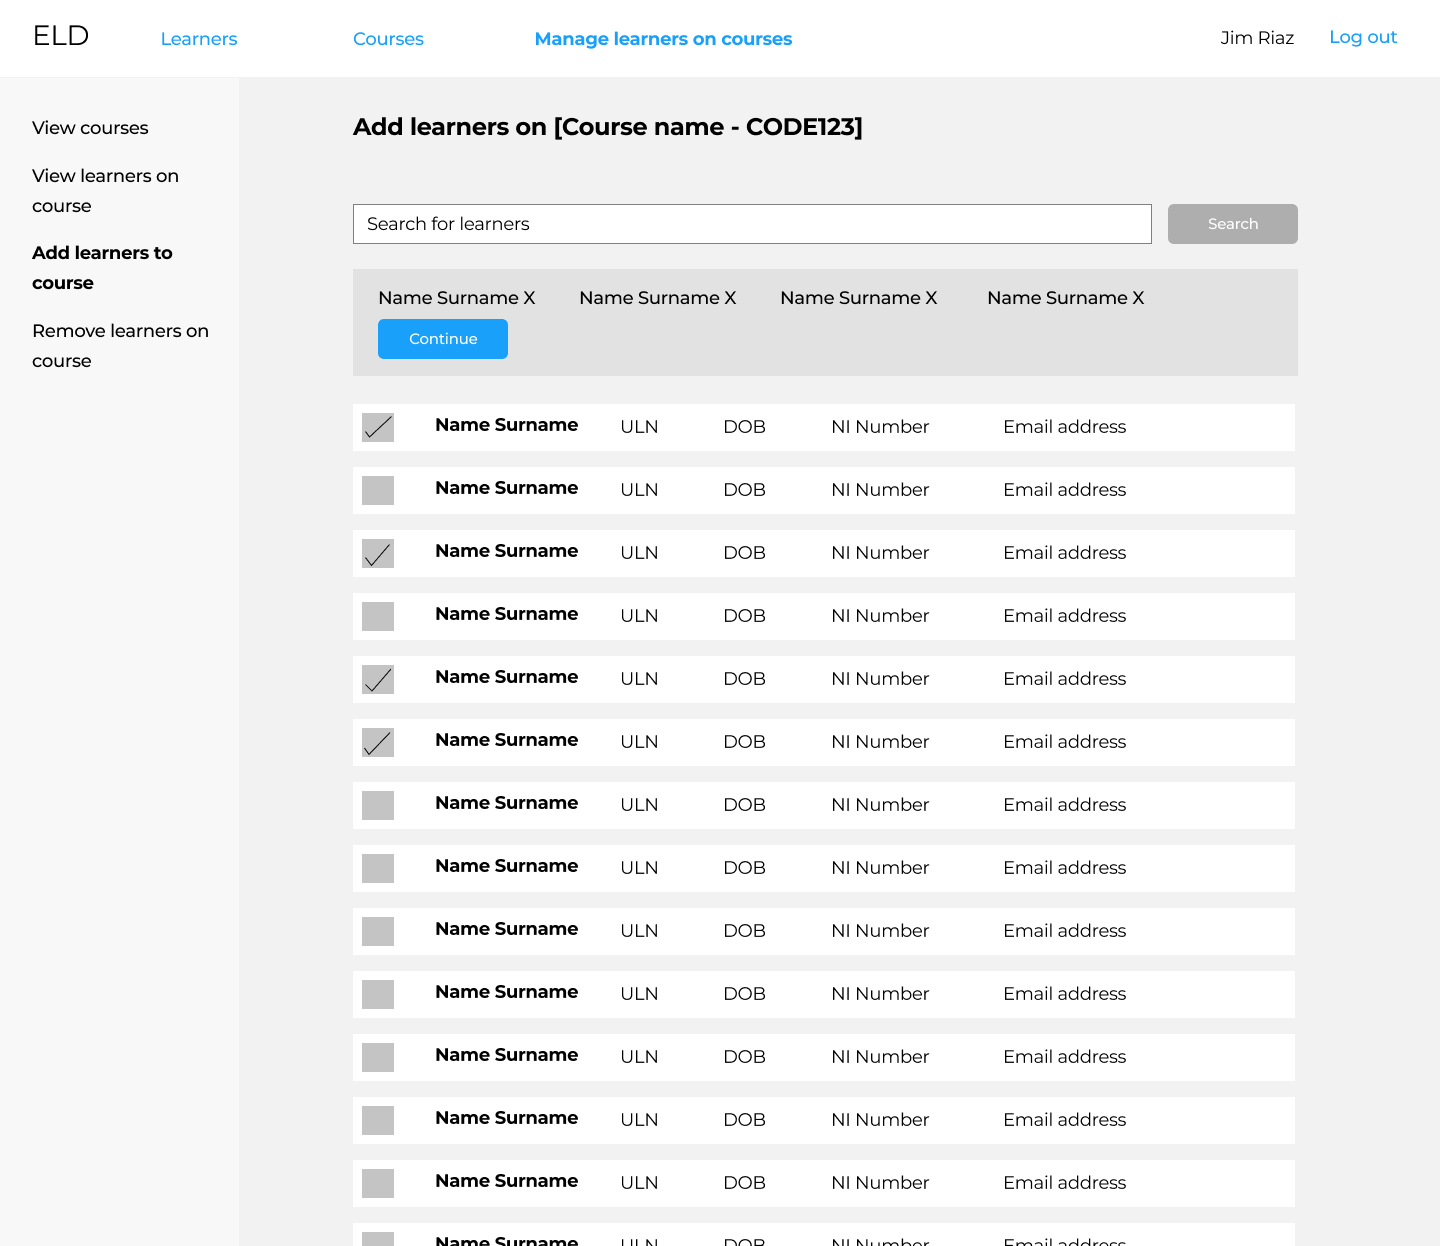Remove the first selected Name Surname chip
Viewport: 1440px width, 1246px height.
[x=529, y=298]
